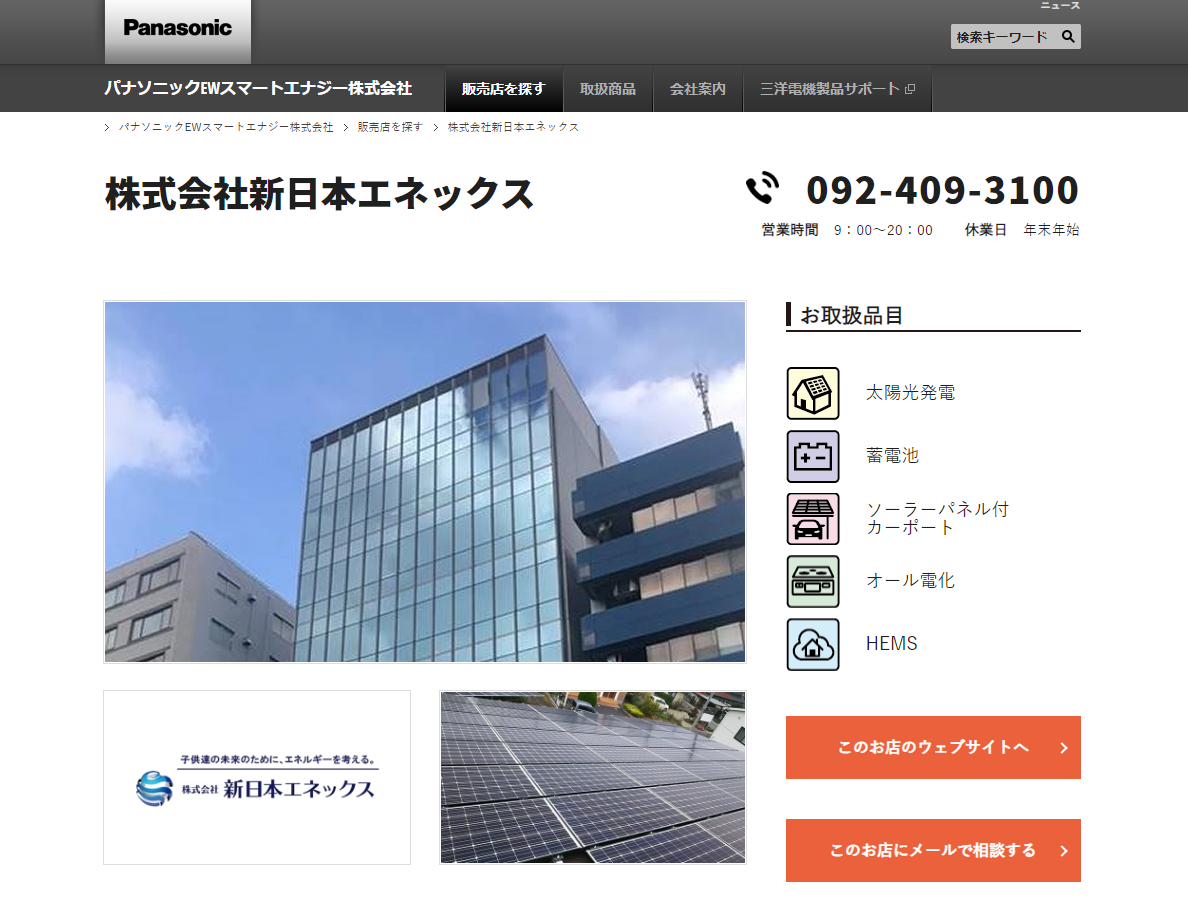Click the phone handset icon
The width and height of the screenshot is (1188, 900).
pos(762,189)
